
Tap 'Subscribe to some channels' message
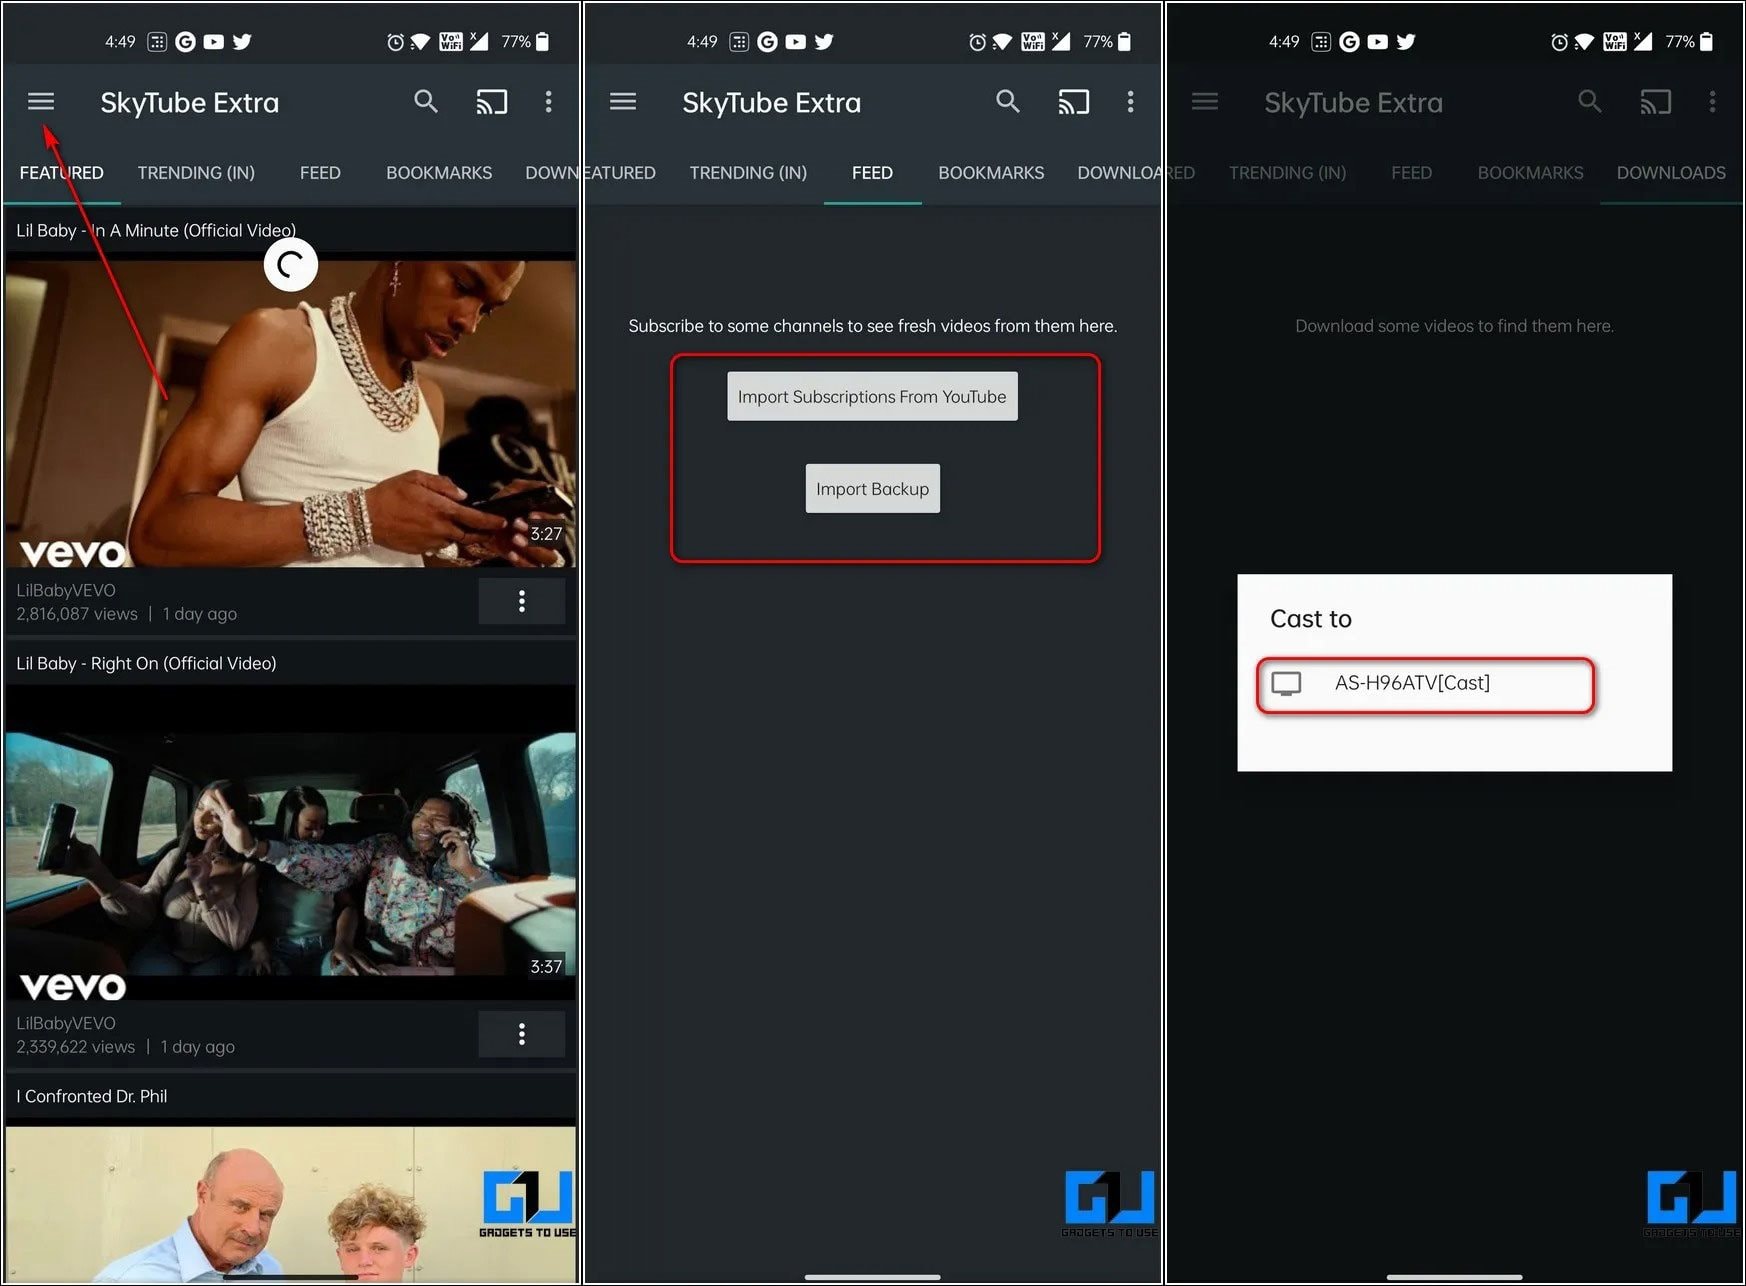point(872,326)
